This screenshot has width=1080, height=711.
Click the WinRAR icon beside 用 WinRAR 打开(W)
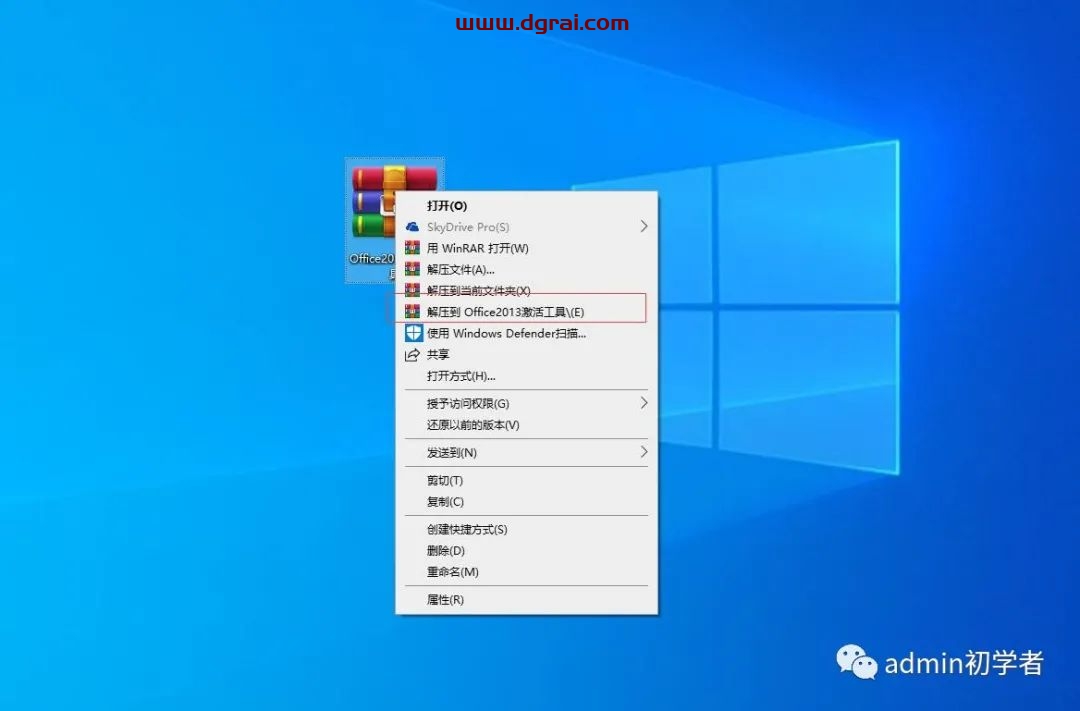pyautogui.click(x=412, y=248)
